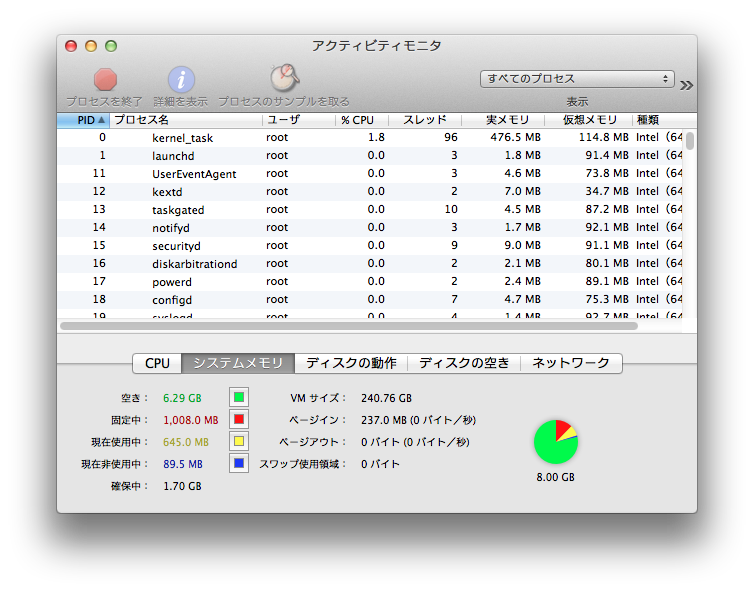Select the システムメモリ tab
Viewport: 754px width, 592px height.
(x=239, y=363)
